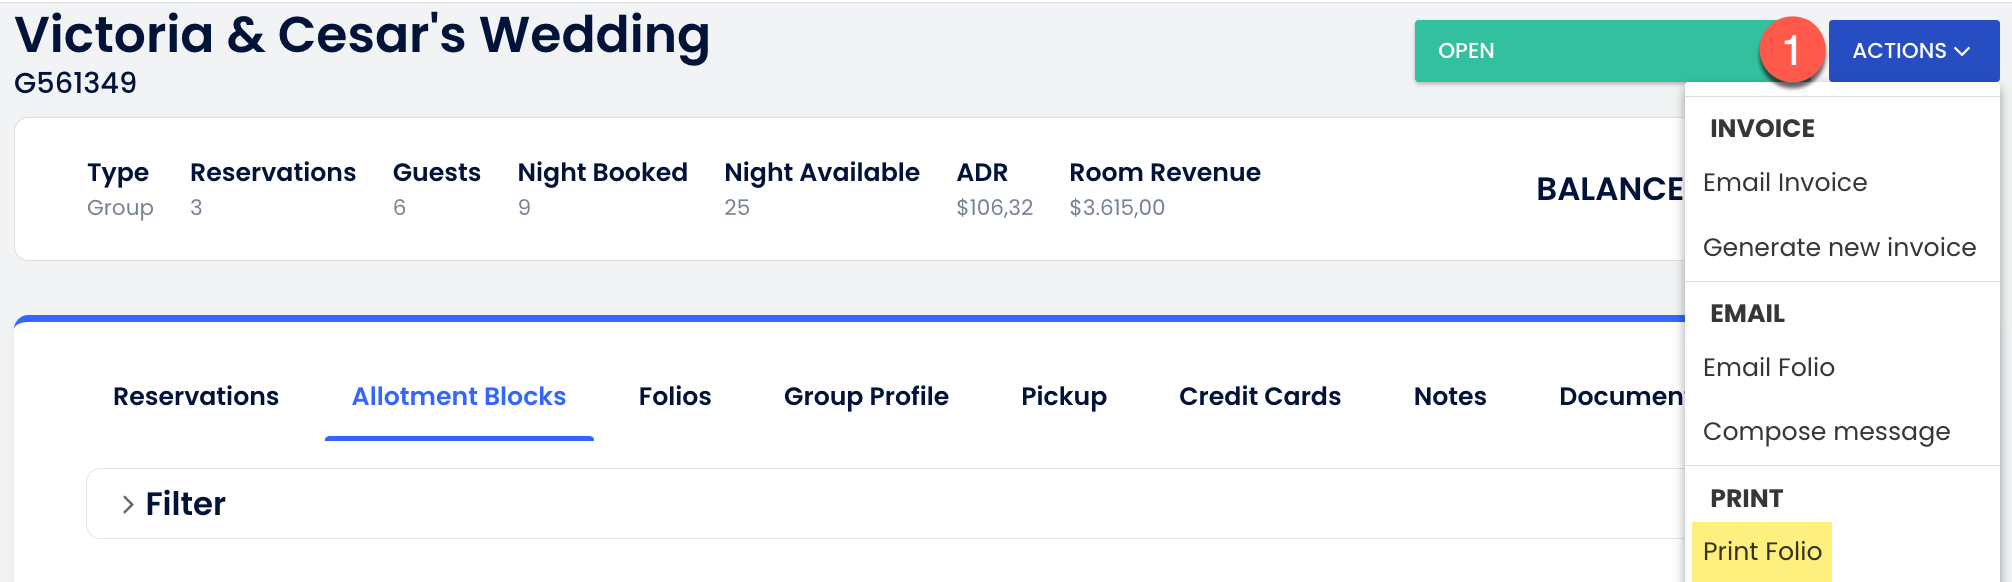Open the Documents tab
The width and height of the screenshot is (2012, 582).
[x=1620, y=397]
